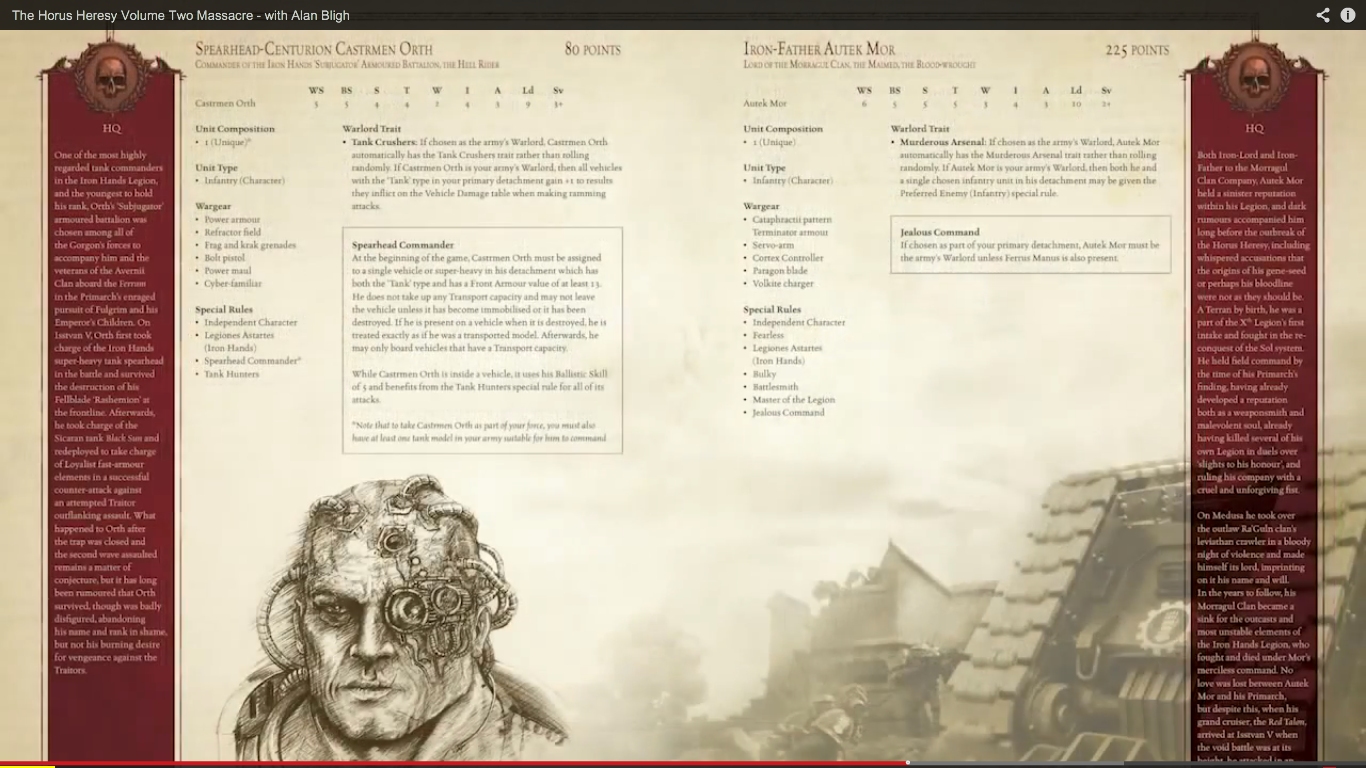
Task: Select the "Frag and krak grenades" entry
Action: (251, 245)
